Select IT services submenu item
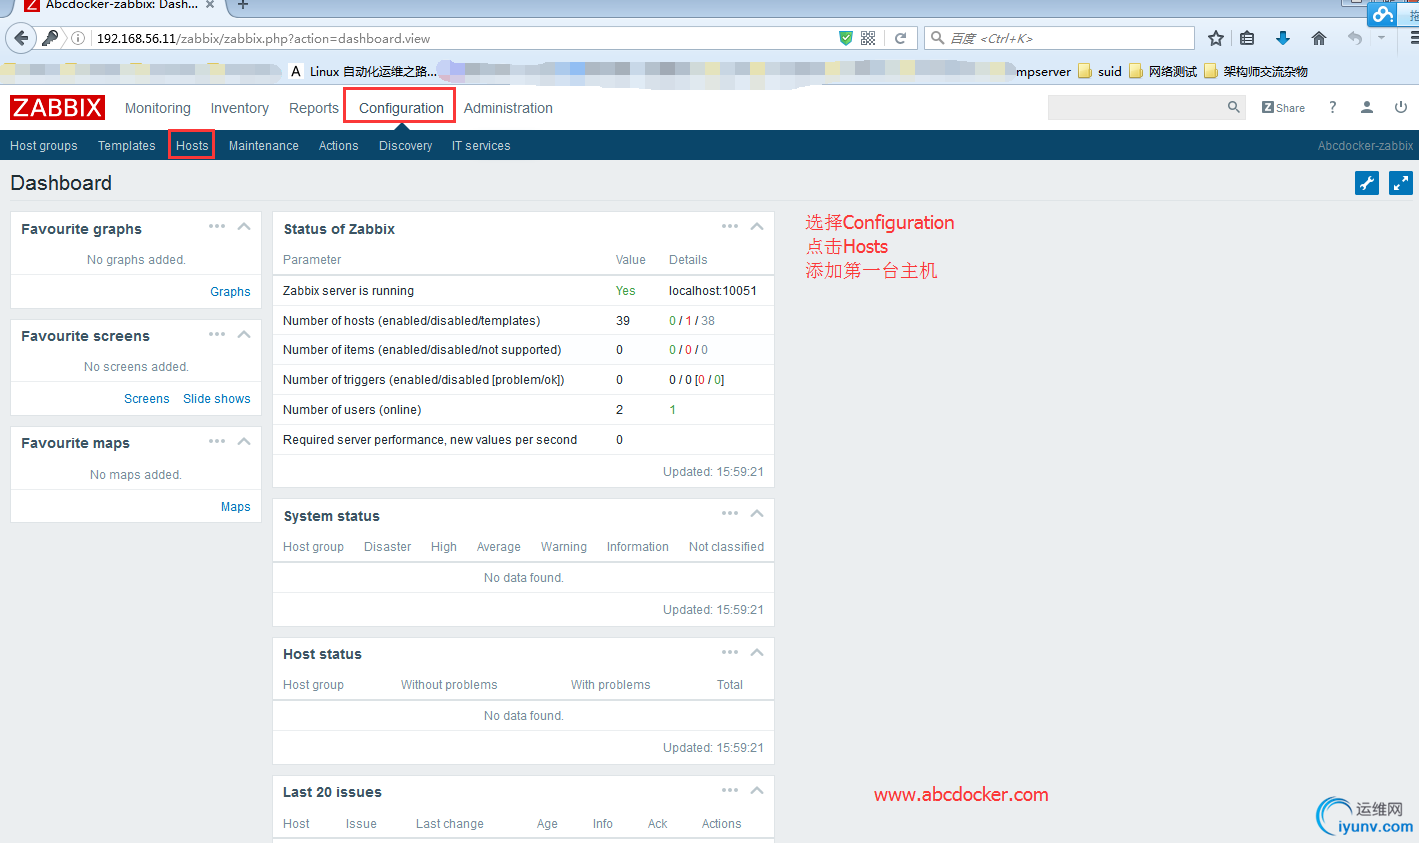Screen dimensions: 1419x843 [x=481, y=146]
